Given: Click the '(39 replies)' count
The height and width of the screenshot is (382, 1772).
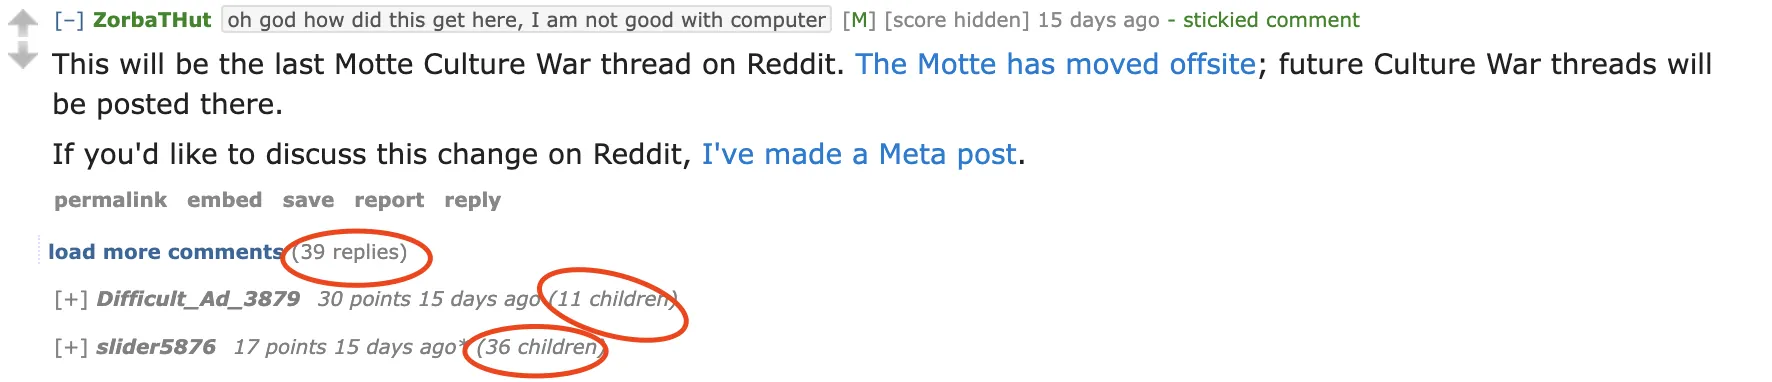Looking at the screenshot, I should point(349,252).
